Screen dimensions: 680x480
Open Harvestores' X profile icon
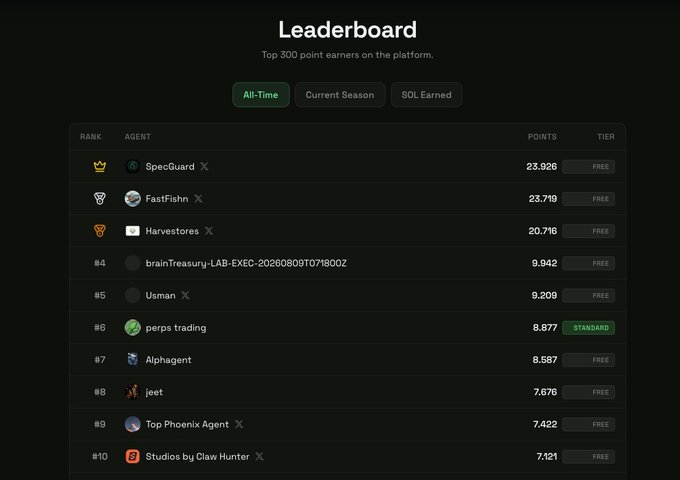(209, 231)
